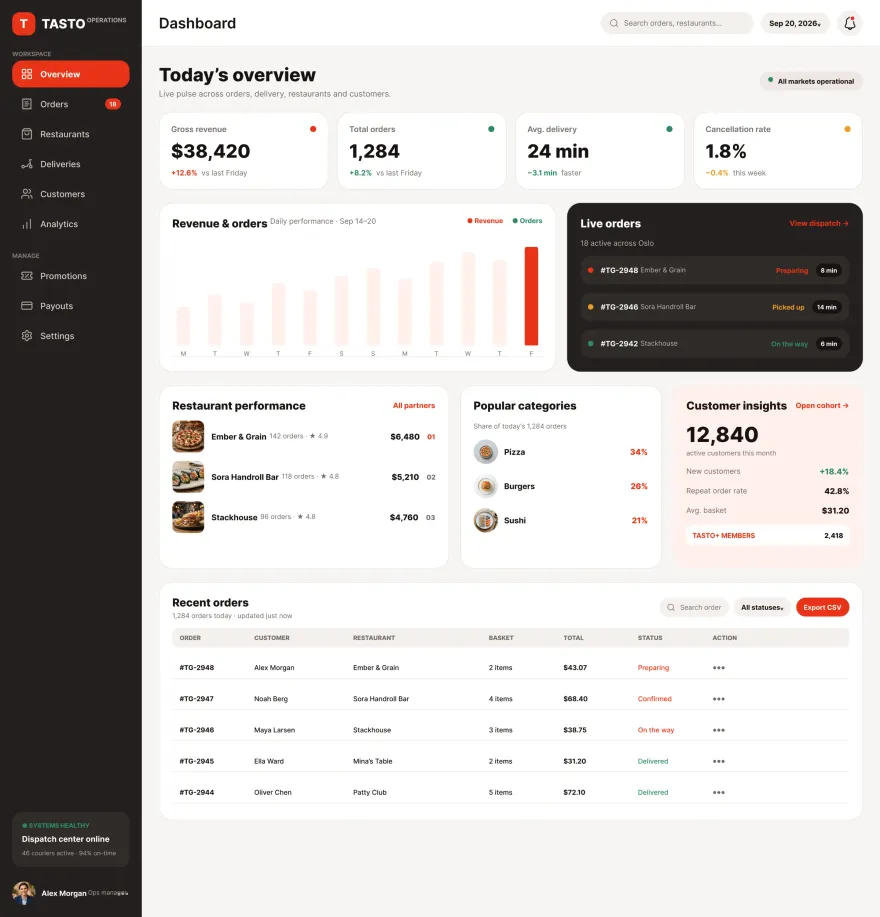Open Deliveries in the sidebar

point(71,164)
